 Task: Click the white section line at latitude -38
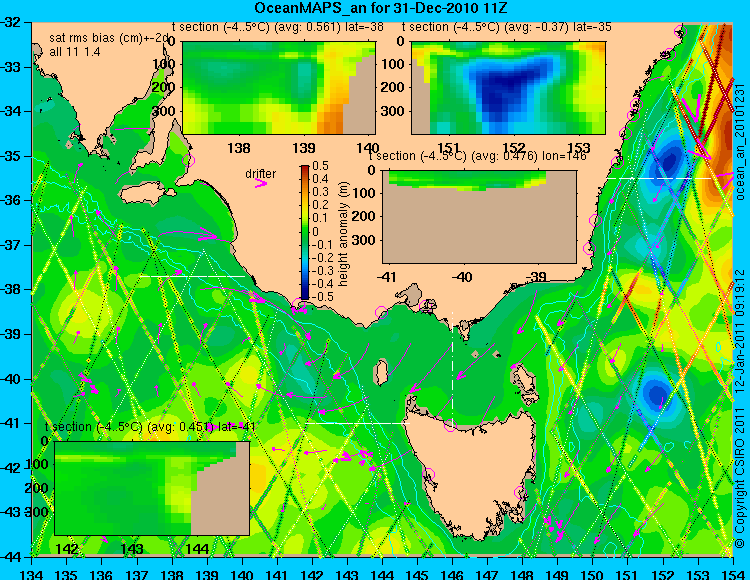point(193,276)
